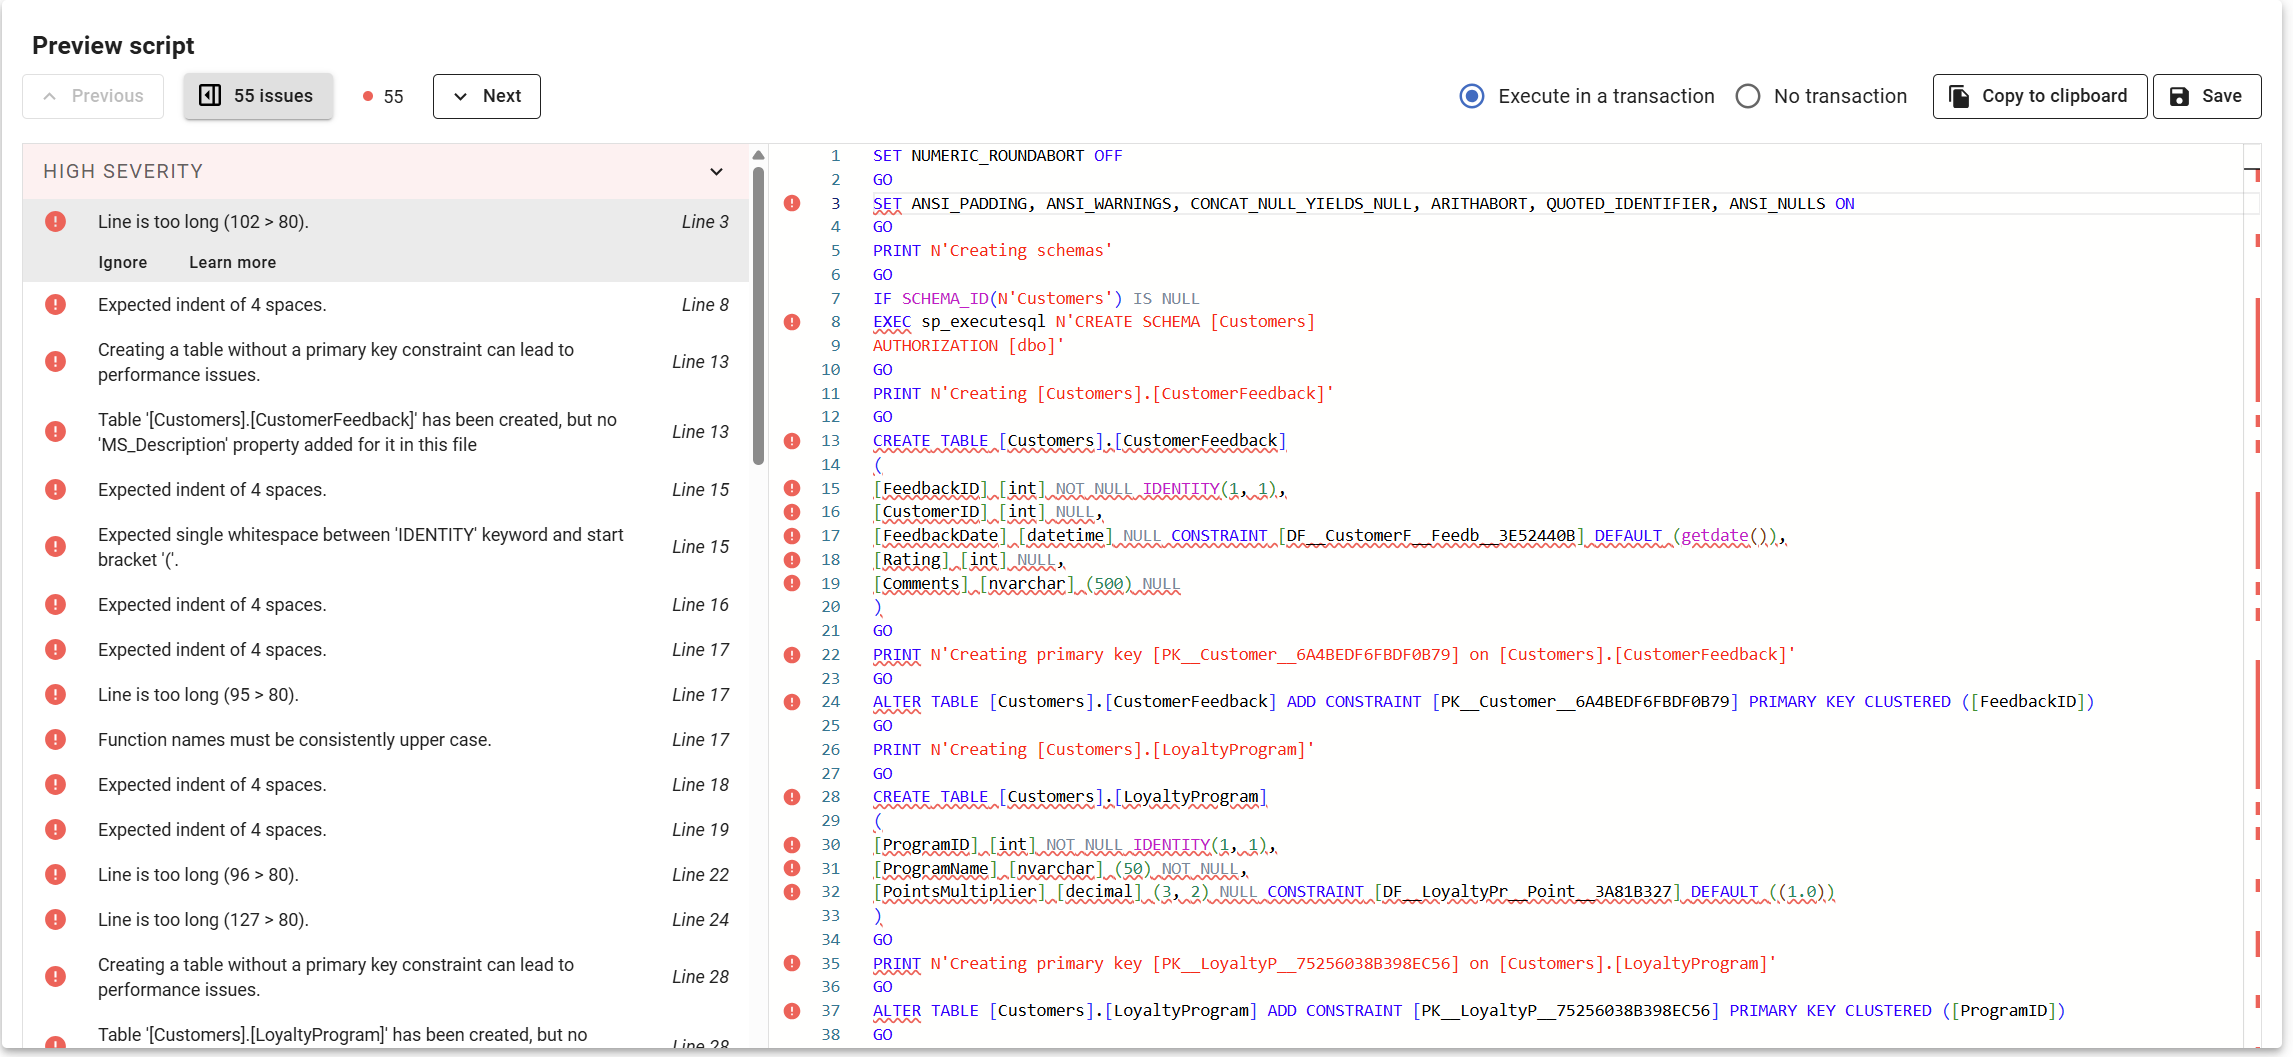Screen dimensions: 2293x1057
Task: Click the error icon beside code line 3
Action: click(792, 203)
